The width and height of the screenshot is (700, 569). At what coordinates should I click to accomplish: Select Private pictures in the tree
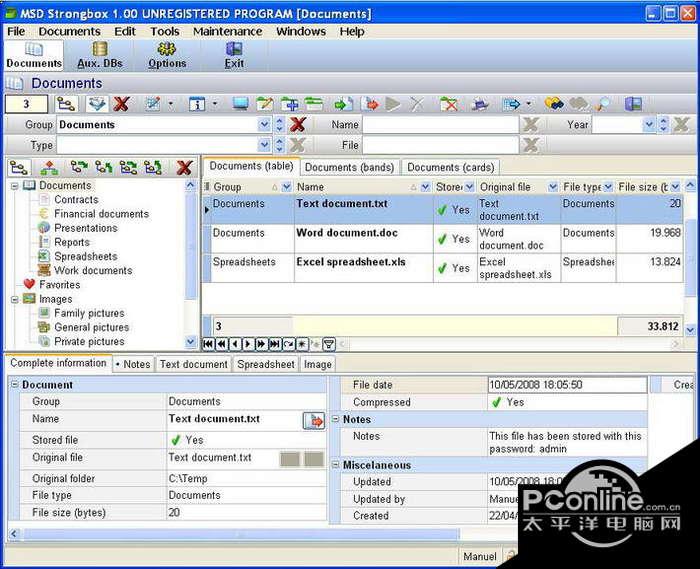(89, 341)
